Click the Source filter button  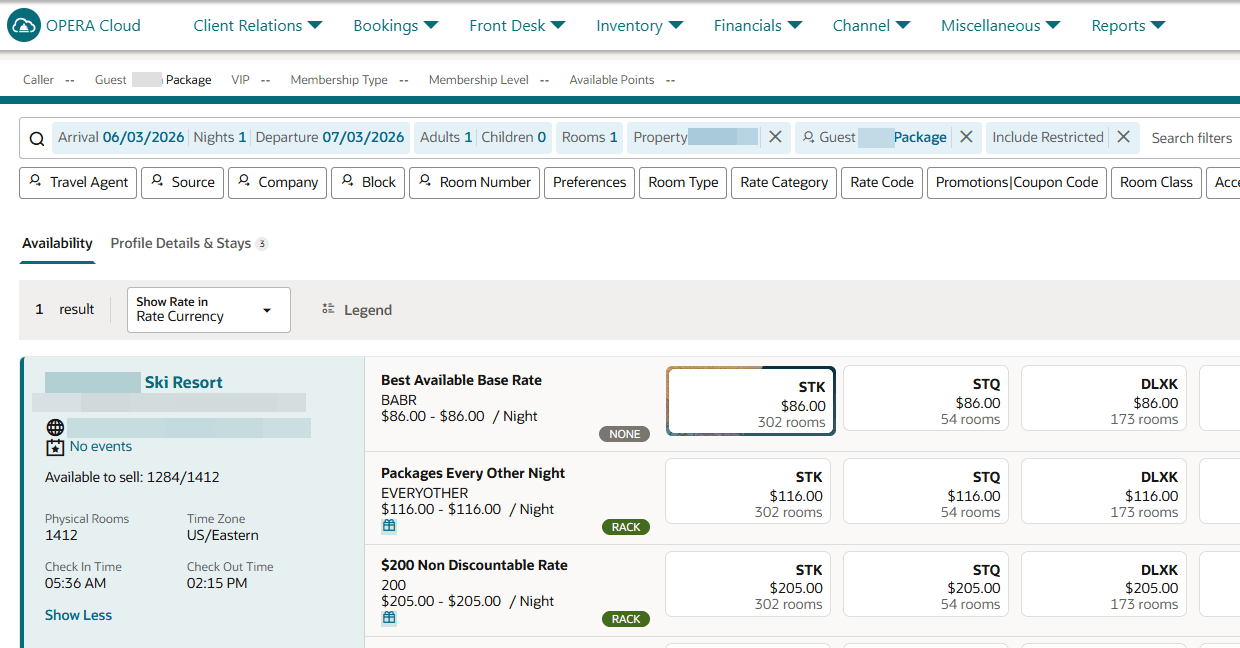(182, 182)
